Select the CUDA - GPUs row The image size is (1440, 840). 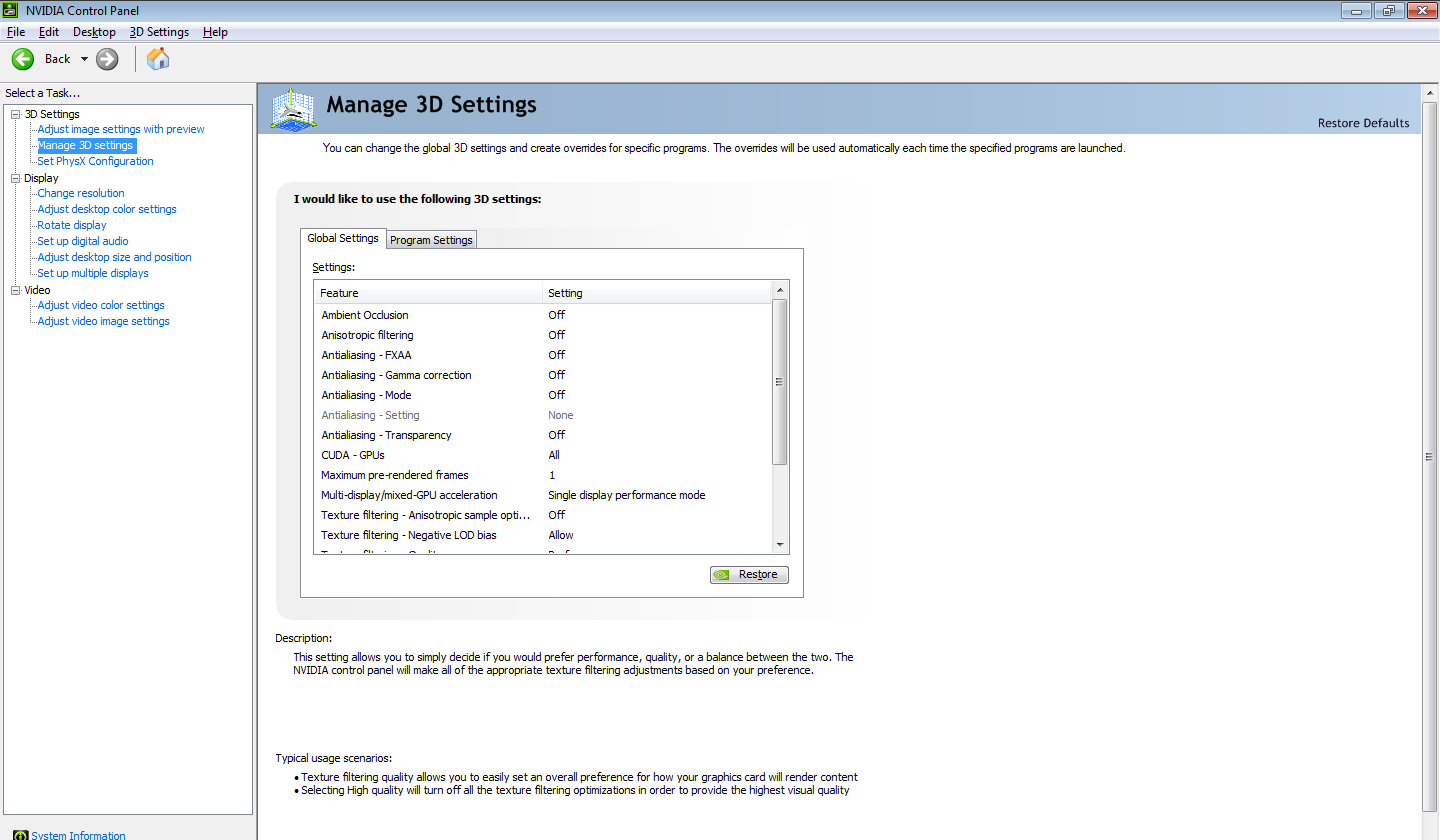(543, 455)
